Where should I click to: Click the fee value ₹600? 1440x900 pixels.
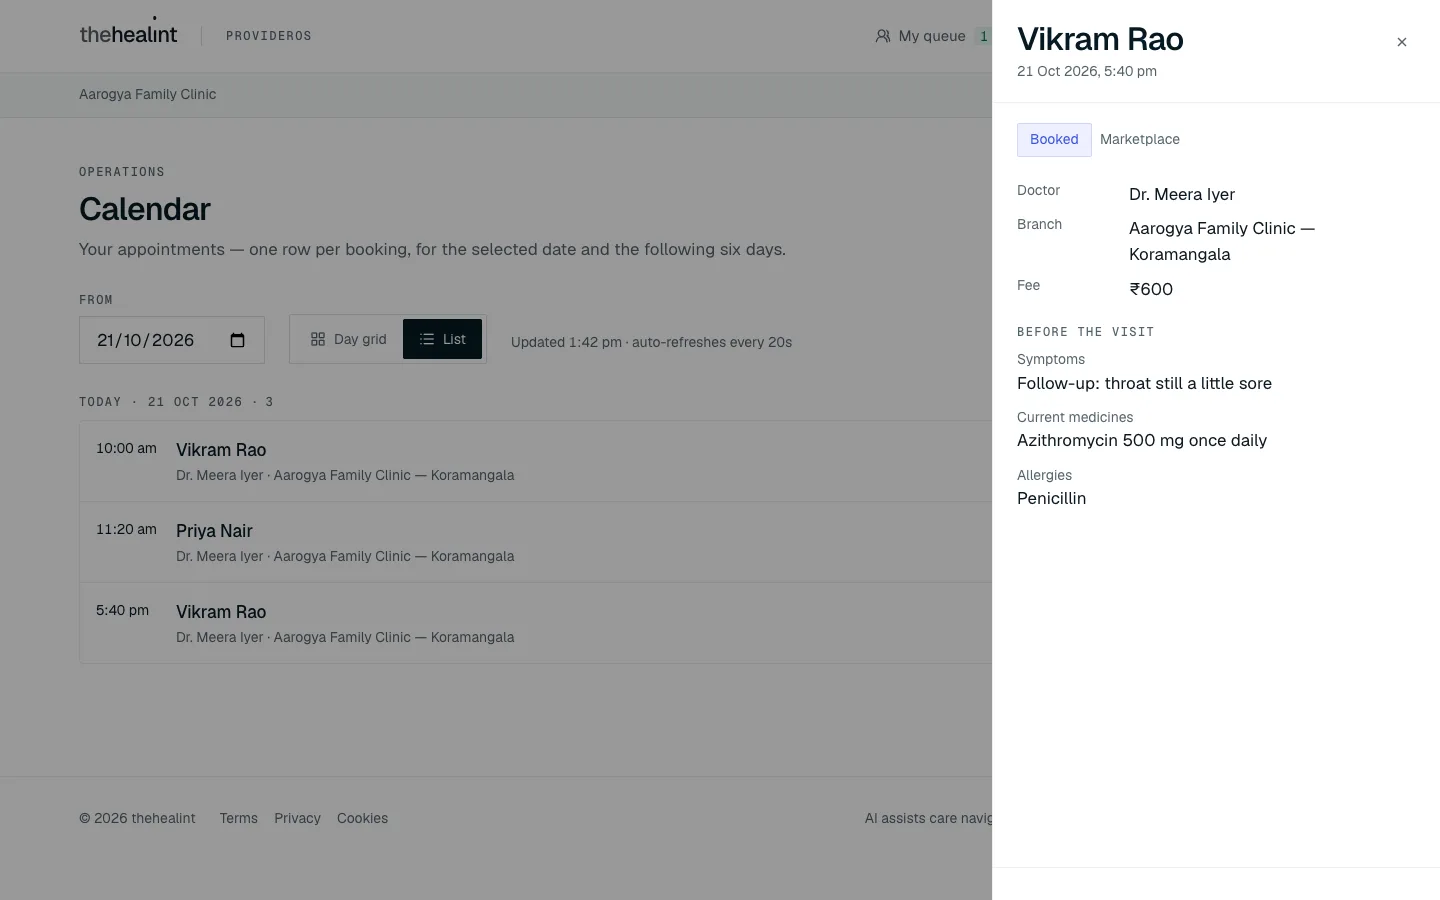(x=1151, y=289)
